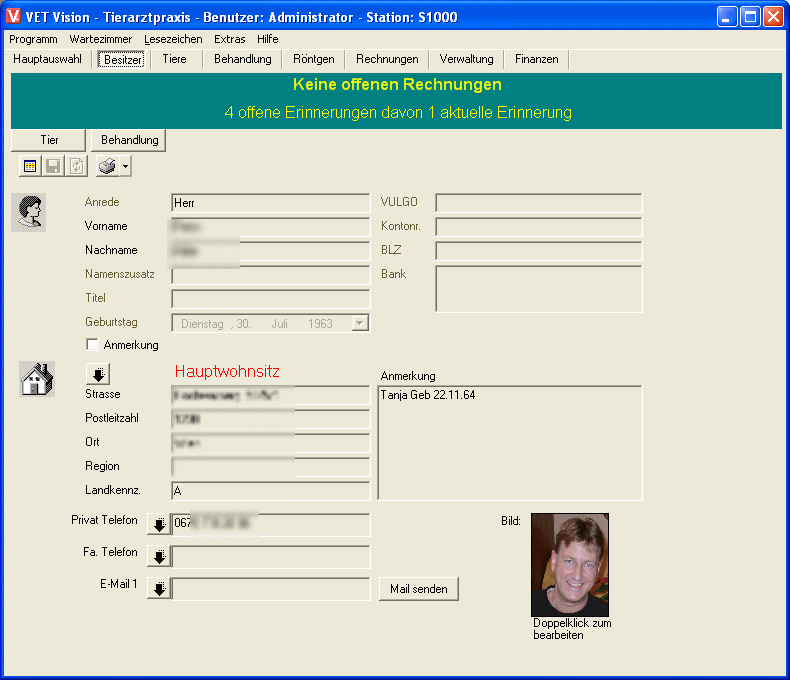Click the Fa. Telefon arrow button
Image resolution: width=790 pixels, height=680 pixels.
point(159,556)
